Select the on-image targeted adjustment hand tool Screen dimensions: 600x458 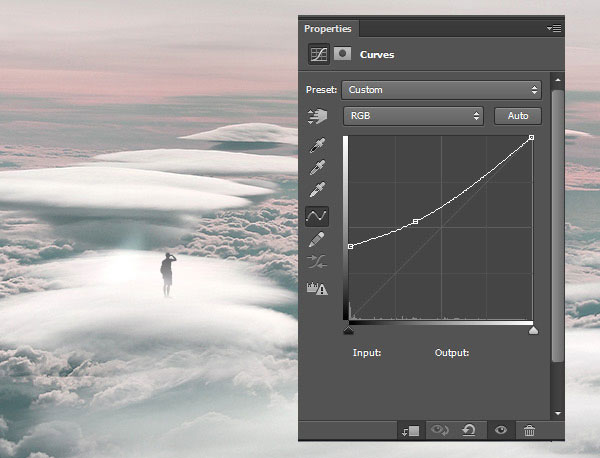tap(317, 117)
